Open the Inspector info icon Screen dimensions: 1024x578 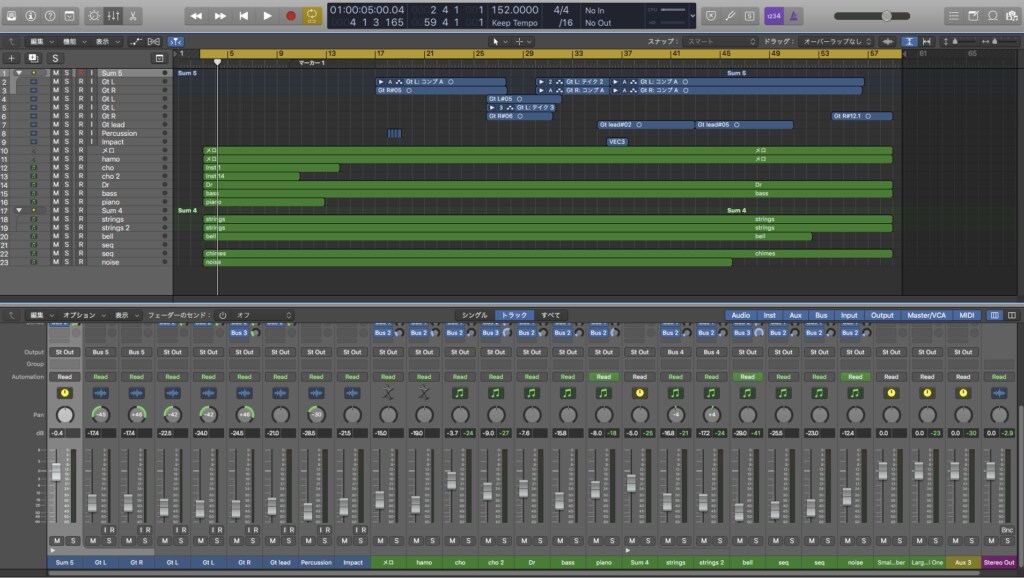click(x=31, y=16)
